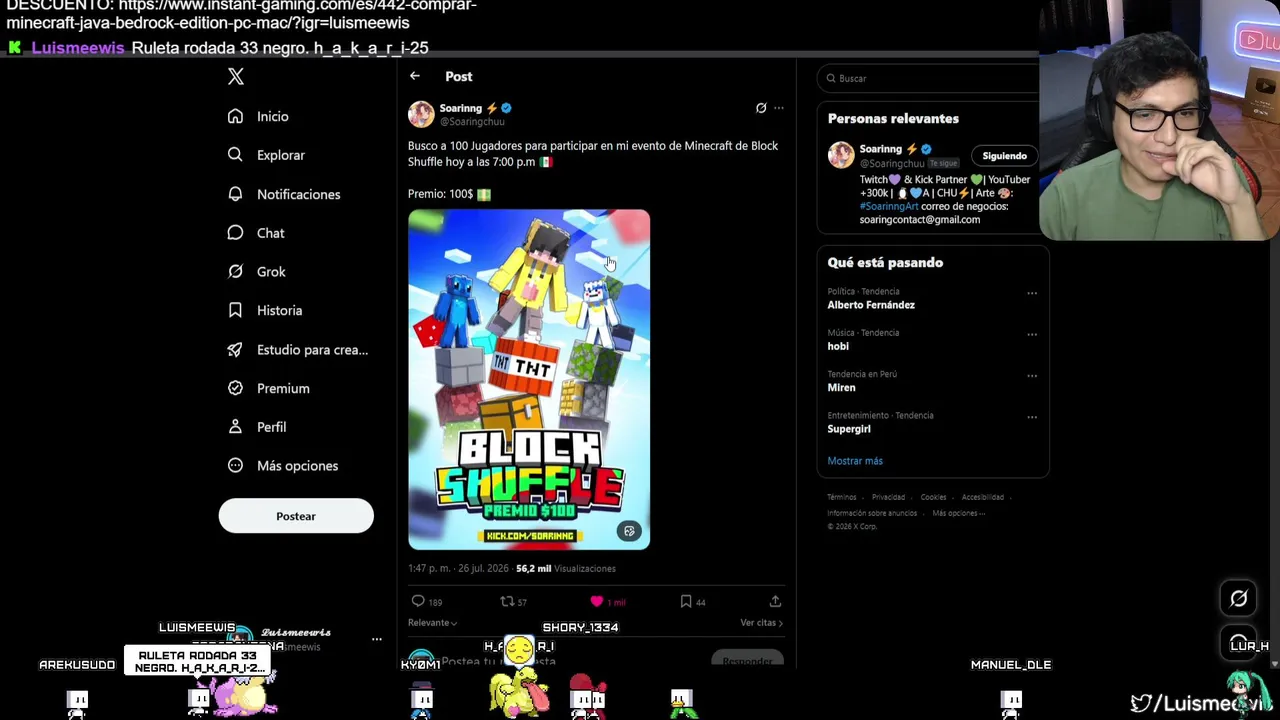The height and width of the screenshot is (720, 1280).
Task: Click the @Soaringchuu handle on the post
Action: tap(472, 122)
